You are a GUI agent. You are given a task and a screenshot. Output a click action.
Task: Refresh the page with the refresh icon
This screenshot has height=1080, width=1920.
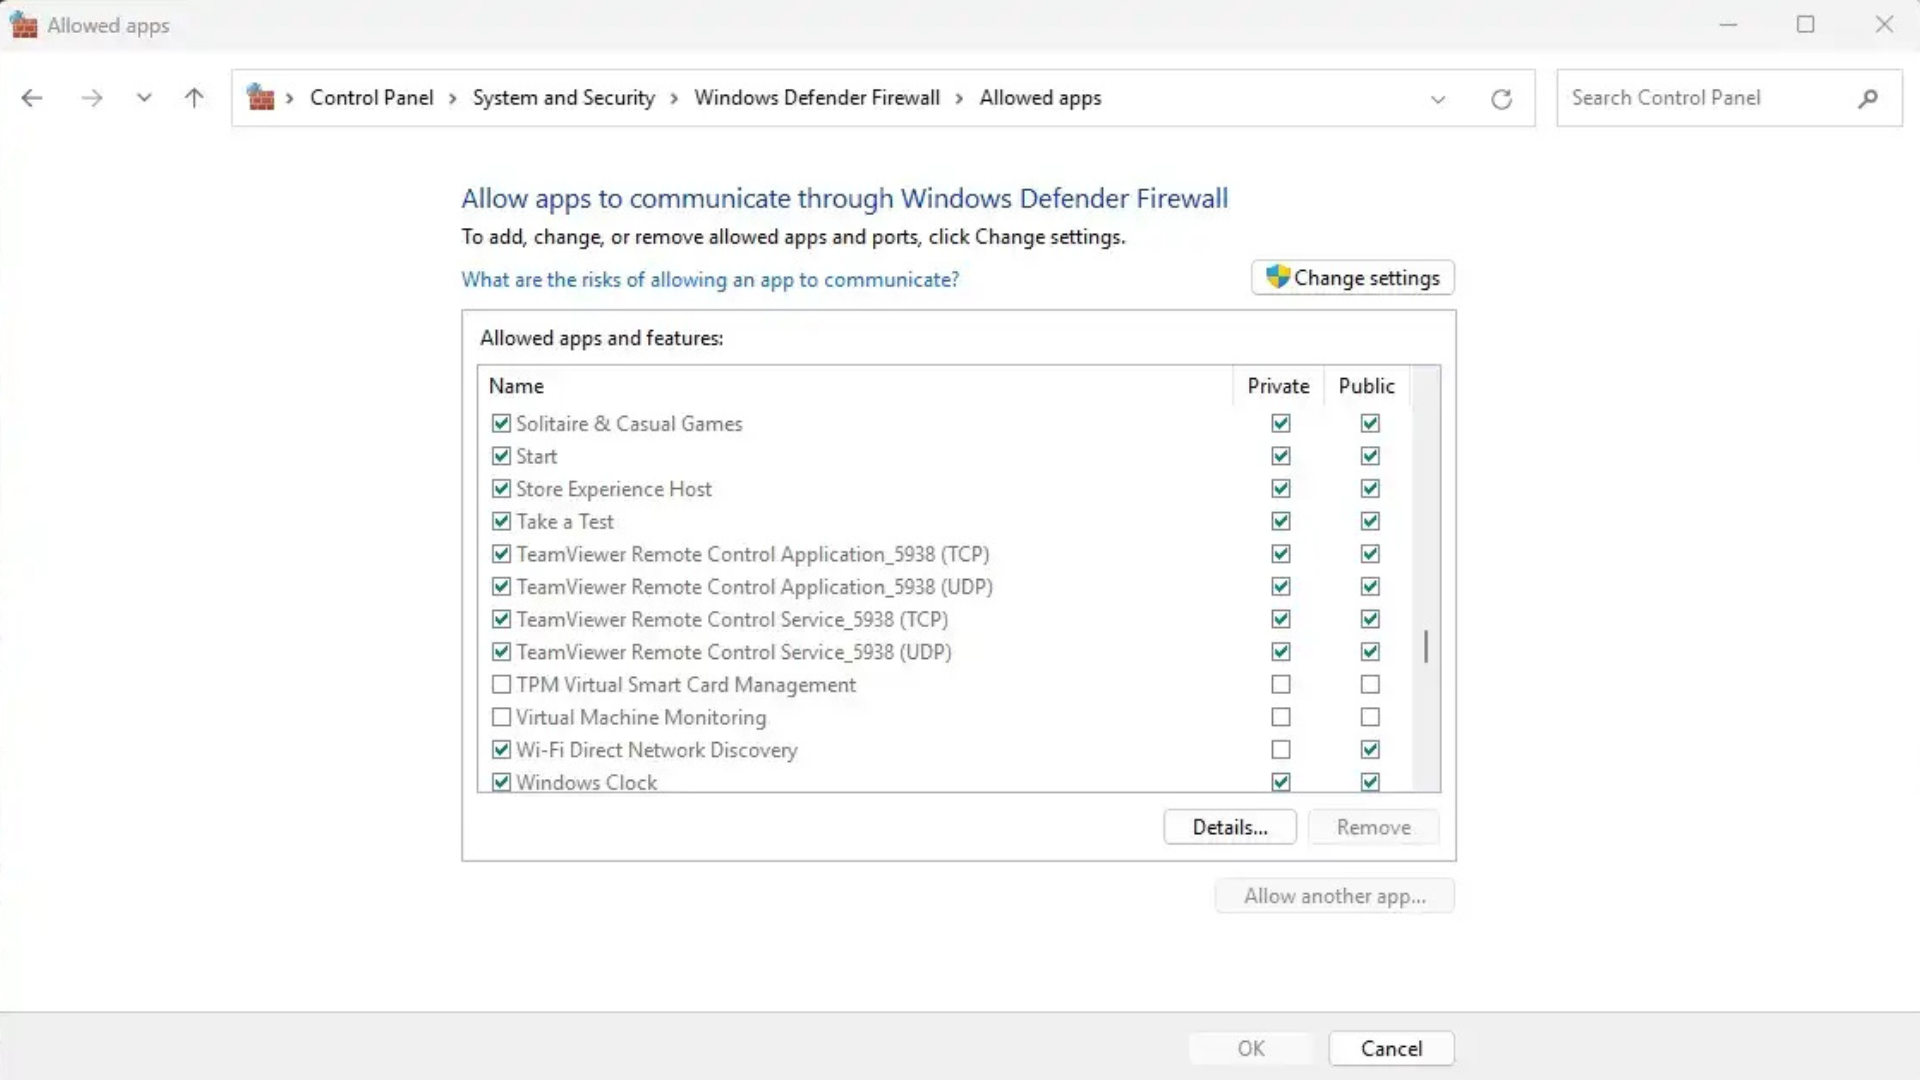(x=1502, y=98)
